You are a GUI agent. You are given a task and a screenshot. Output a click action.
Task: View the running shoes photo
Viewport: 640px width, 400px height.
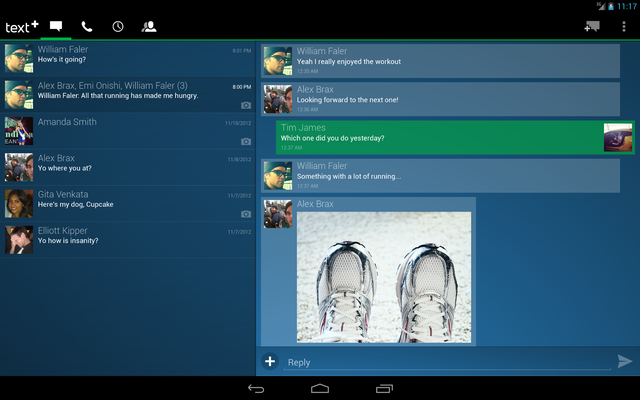pos(384,276)
